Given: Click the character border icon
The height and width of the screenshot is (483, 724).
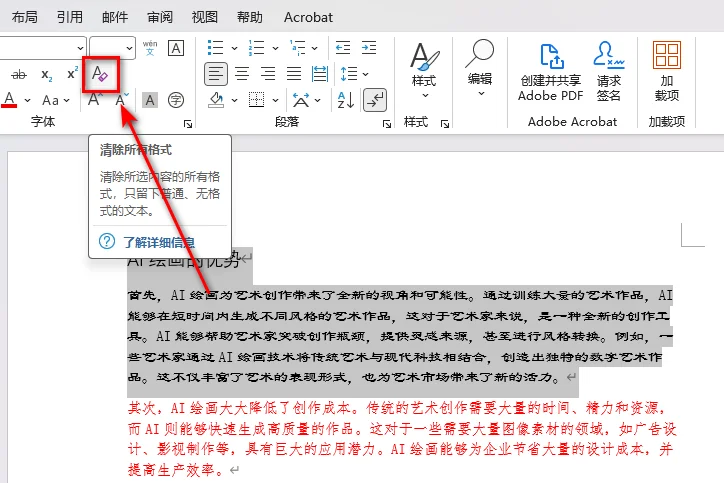Looking at the screenshot, I should tap(176, 48).
